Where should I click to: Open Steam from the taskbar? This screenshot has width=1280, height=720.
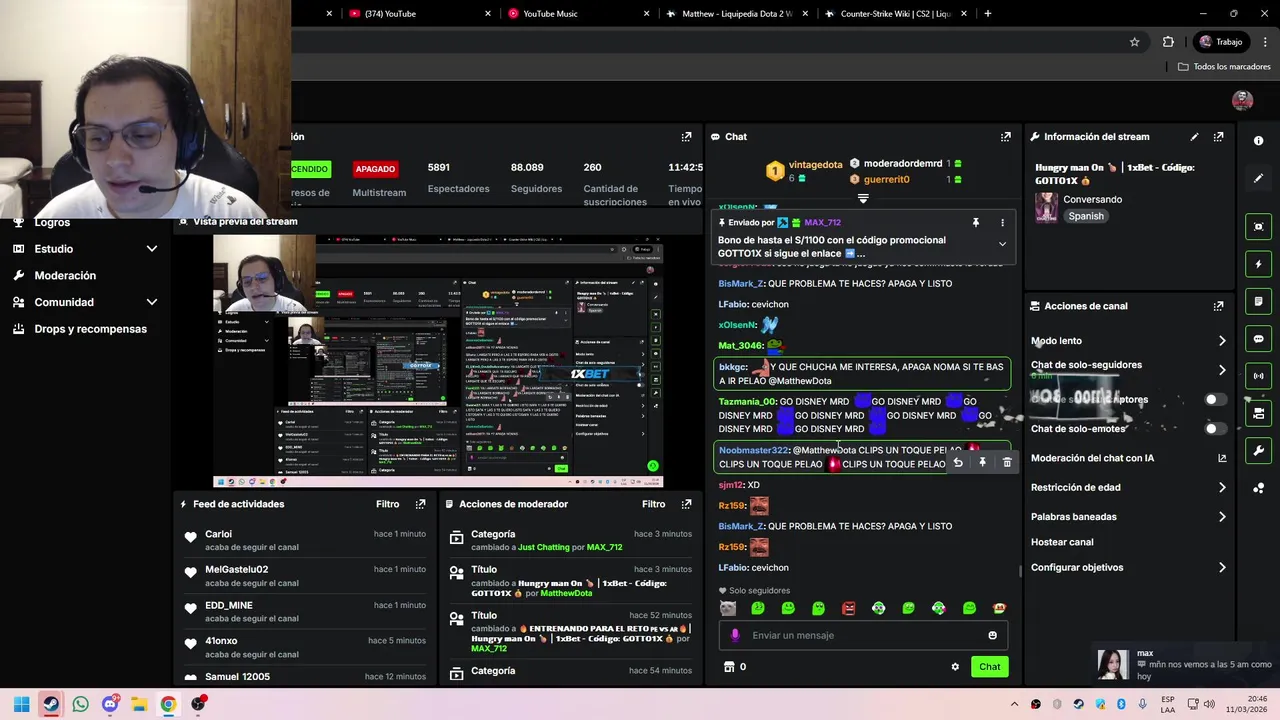click(x=51, y=704)
